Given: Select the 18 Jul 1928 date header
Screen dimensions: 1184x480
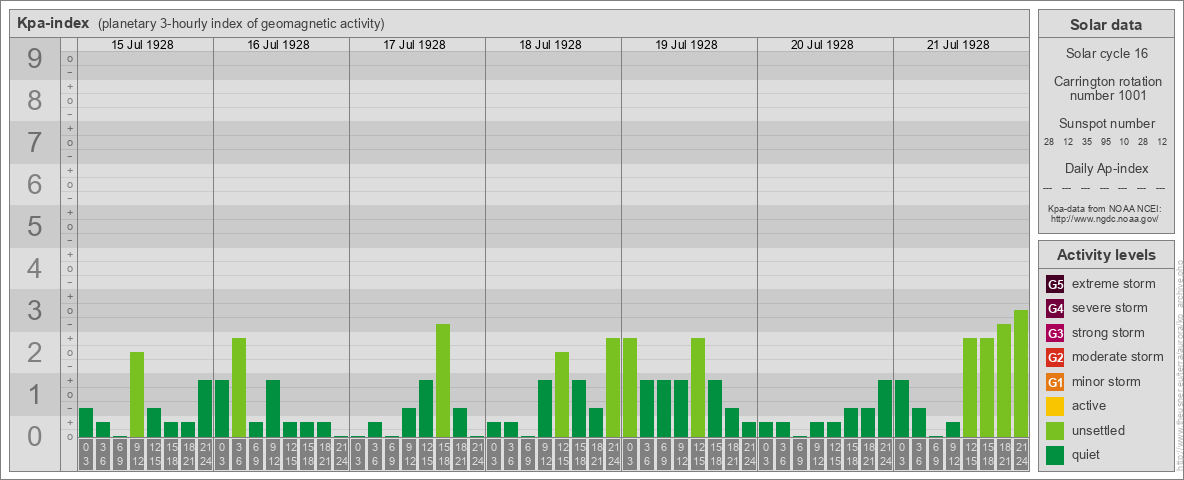Looking at the screenshot, I should point(550,45).
